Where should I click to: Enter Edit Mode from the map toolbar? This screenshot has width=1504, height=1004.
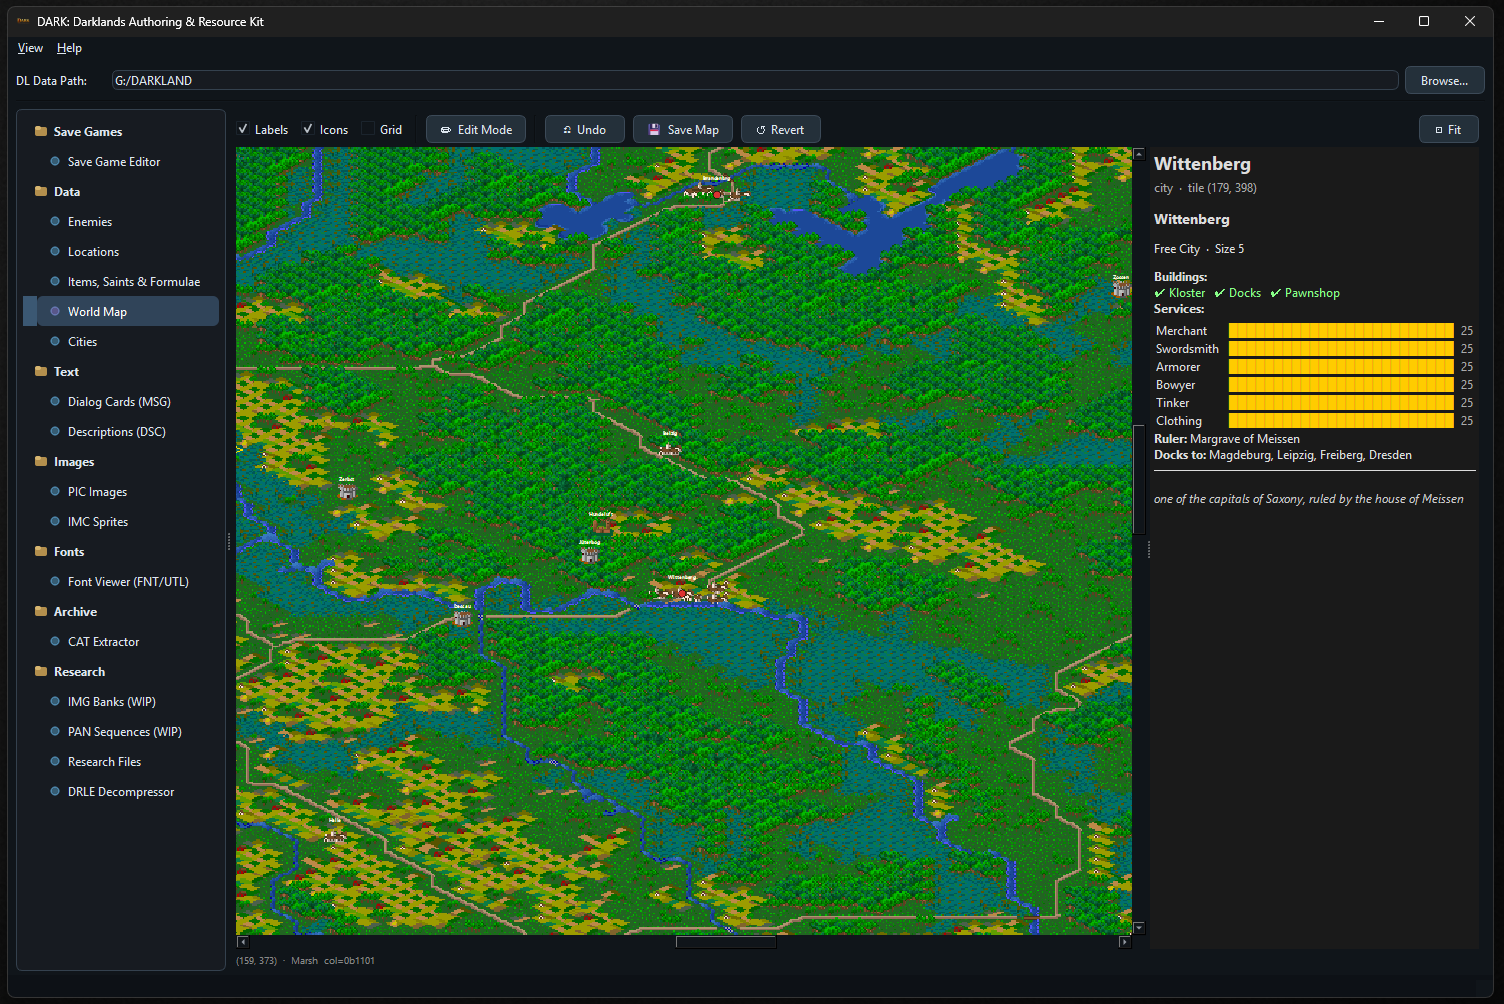point(476,130)
